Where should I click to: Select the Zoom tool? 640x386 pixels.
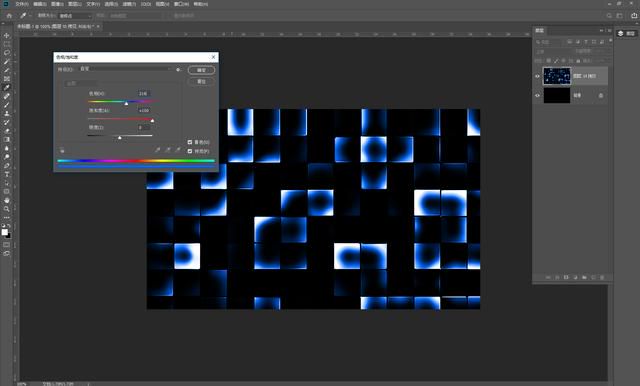point(7,209)
